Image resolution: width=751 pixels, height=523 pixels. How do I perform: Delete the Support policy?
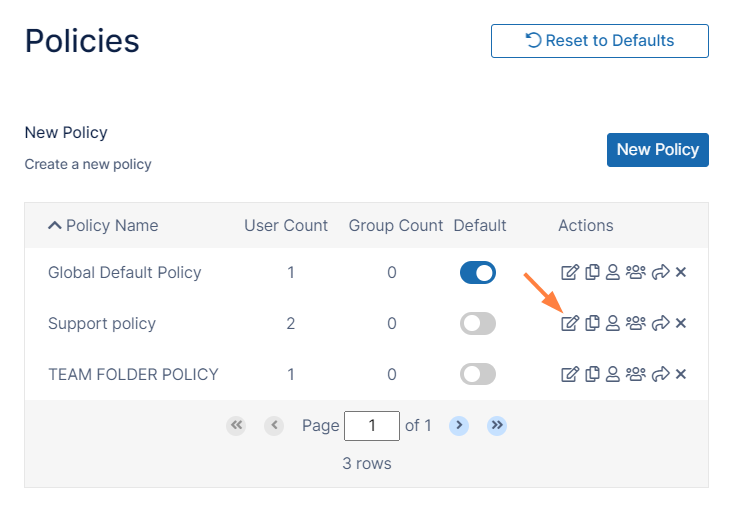tap(681, 323)
